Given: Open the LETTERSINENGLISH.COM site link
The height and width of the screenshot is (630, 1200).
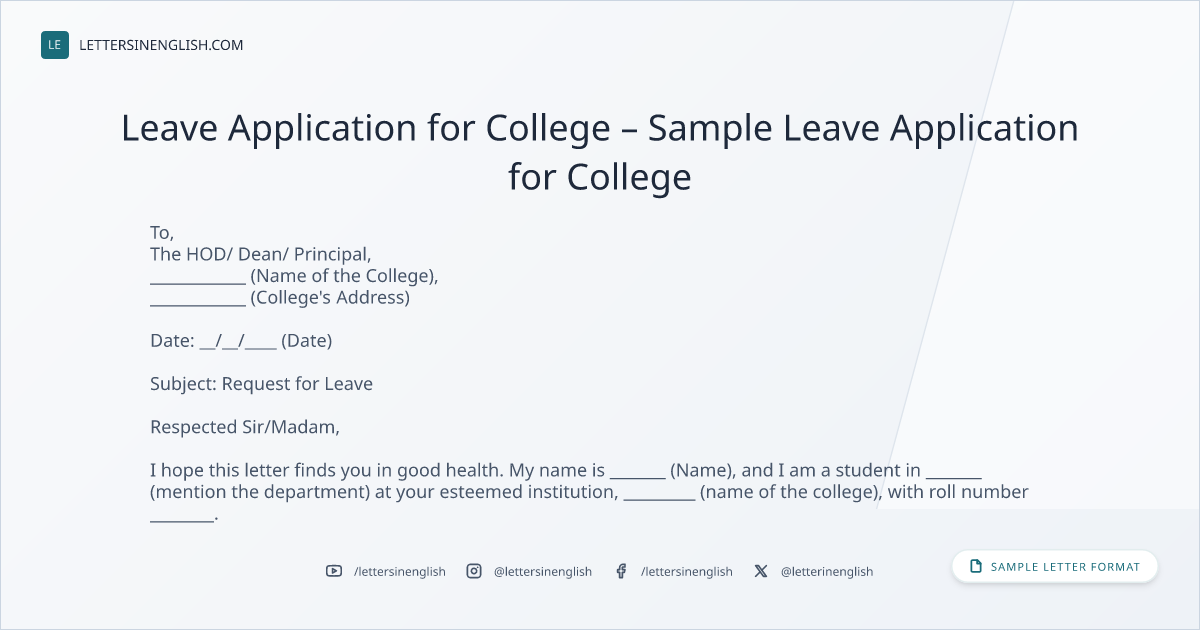Looking at the screenshot, I should (161, 45).
